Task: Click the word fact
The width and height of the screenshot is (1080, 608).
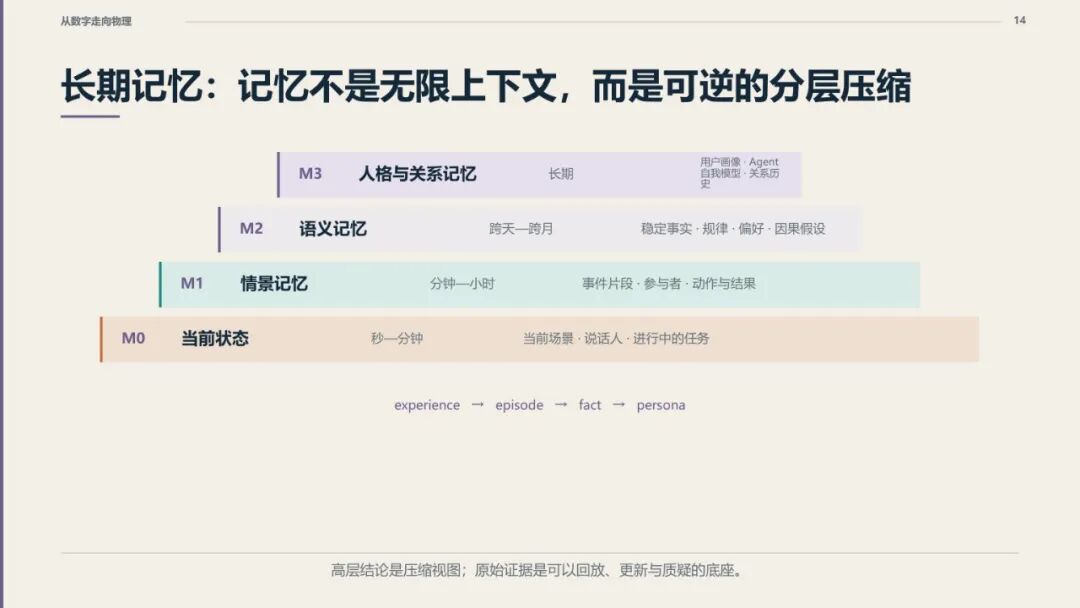Action: pos(590,405)
